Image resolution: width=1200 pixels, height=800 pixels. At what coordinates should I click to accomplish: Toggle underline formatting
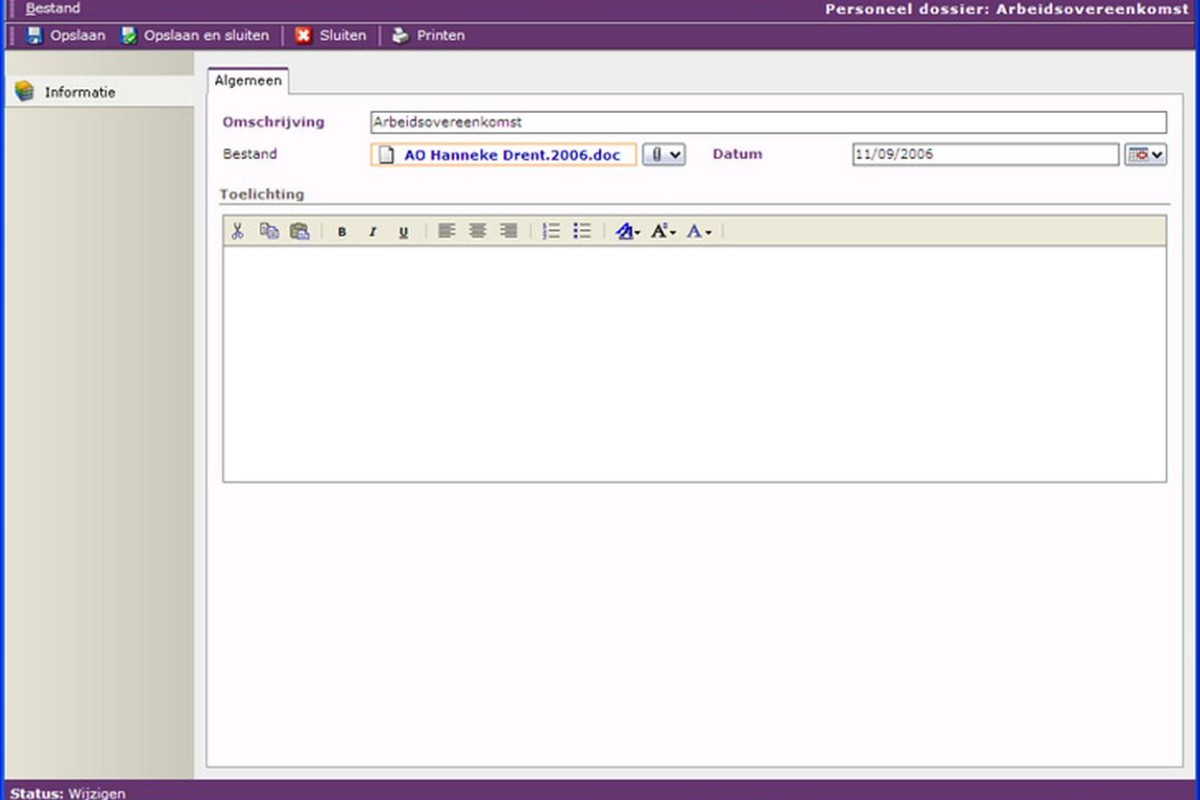tap(404, 232)
